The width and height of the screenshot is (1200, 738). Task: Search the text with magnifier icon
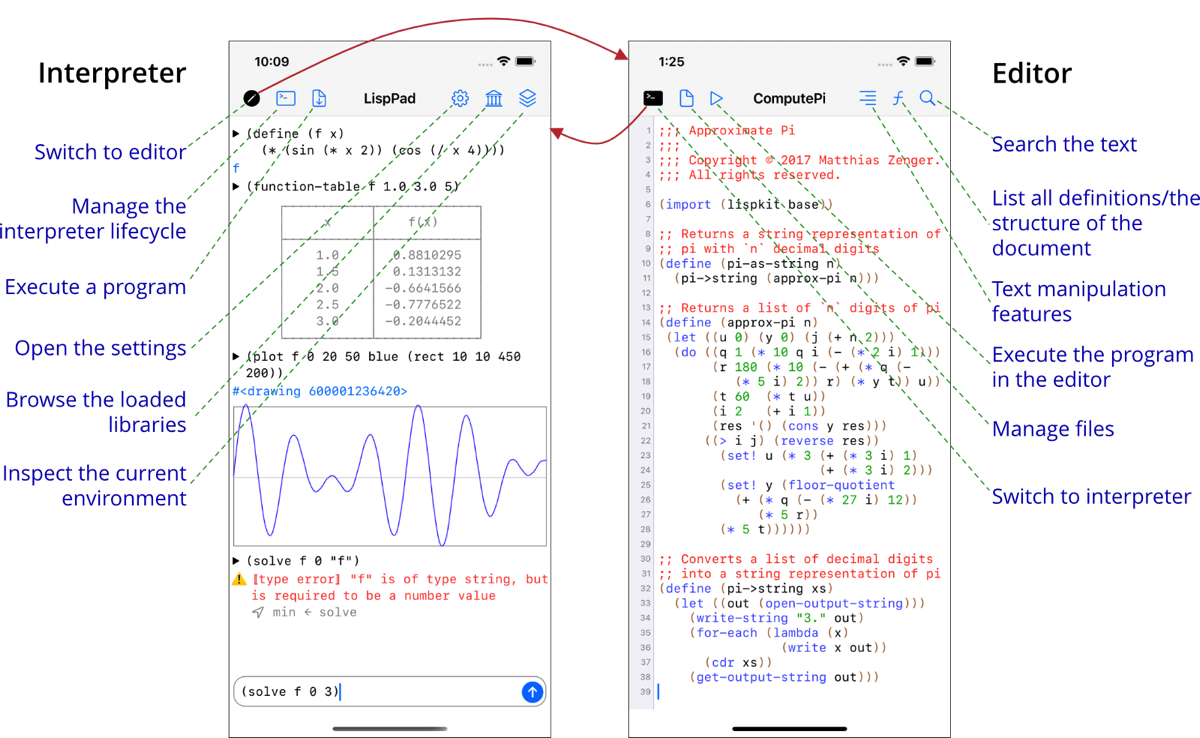[x=928, y=98]
